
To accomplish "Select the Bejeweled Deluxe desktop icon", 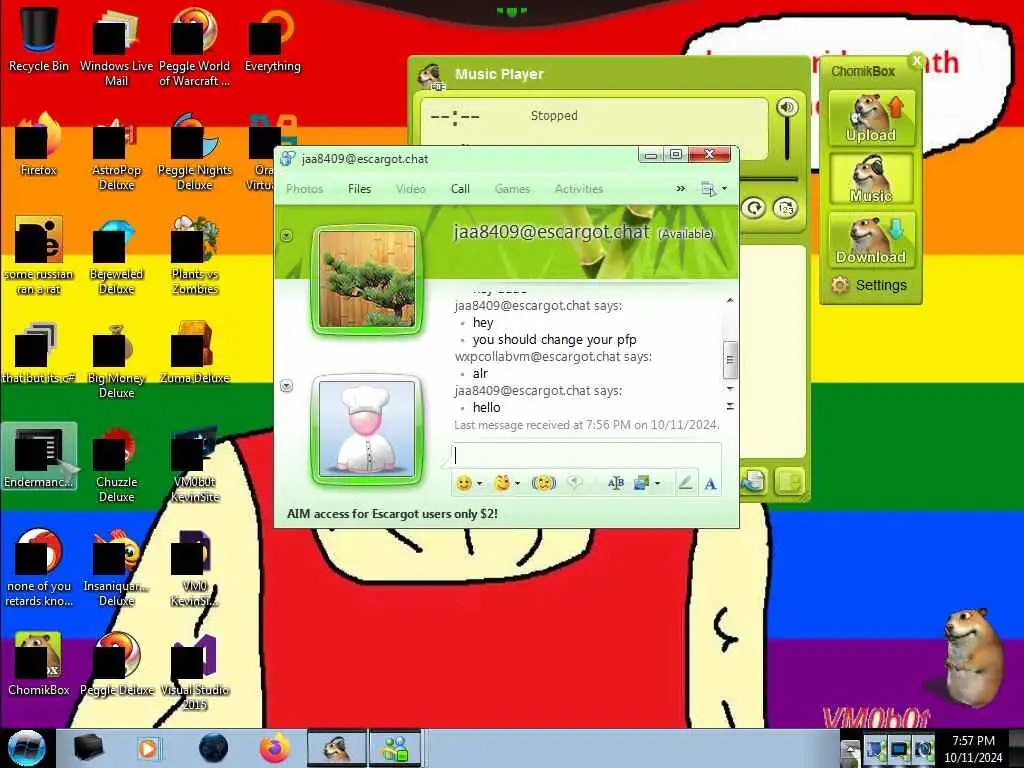I will 116,255.
